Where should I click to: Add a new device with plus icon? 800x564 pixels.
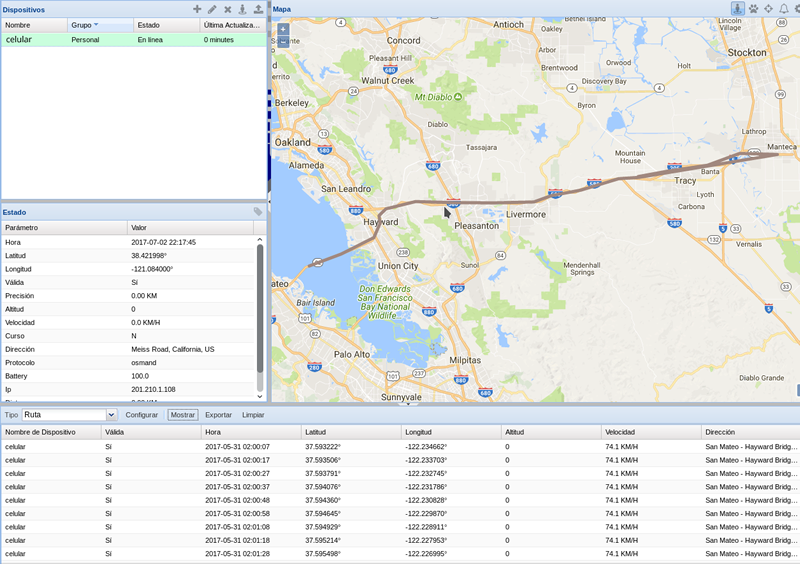197,9
